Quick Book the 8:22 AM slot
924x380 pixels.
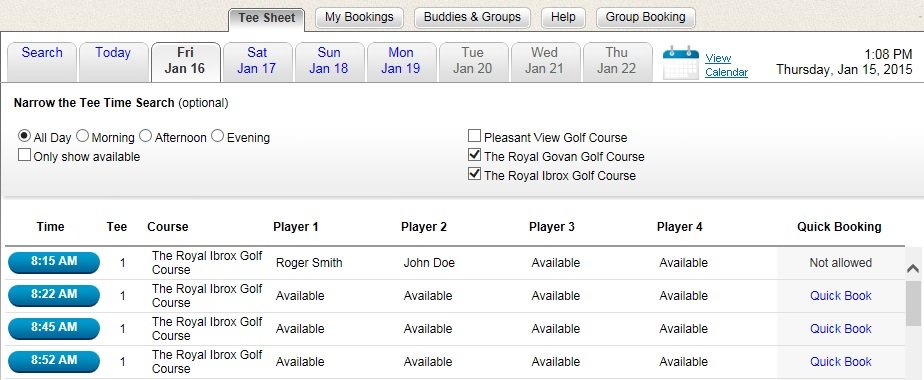tap(840, 296)
